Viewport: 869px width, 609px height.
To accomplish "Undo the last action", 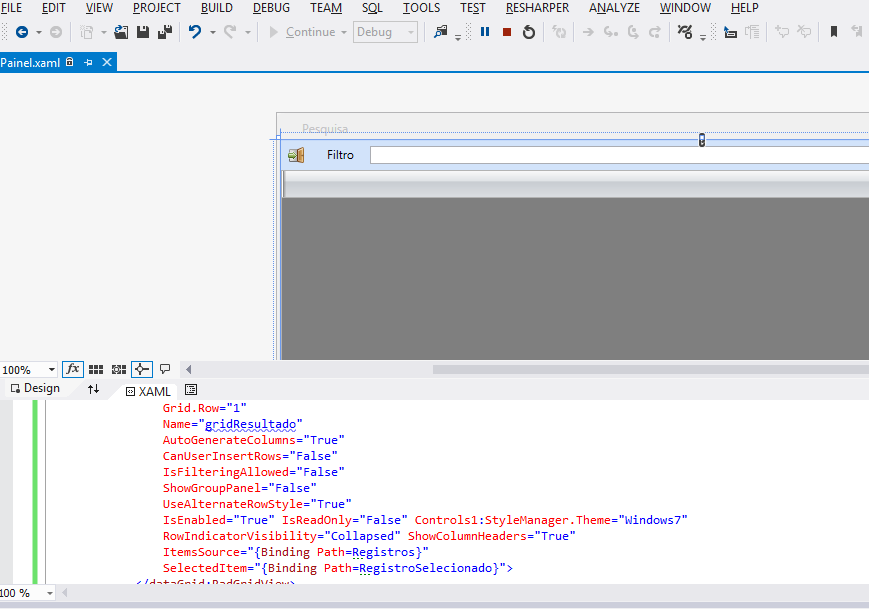I will pos(195,32).
